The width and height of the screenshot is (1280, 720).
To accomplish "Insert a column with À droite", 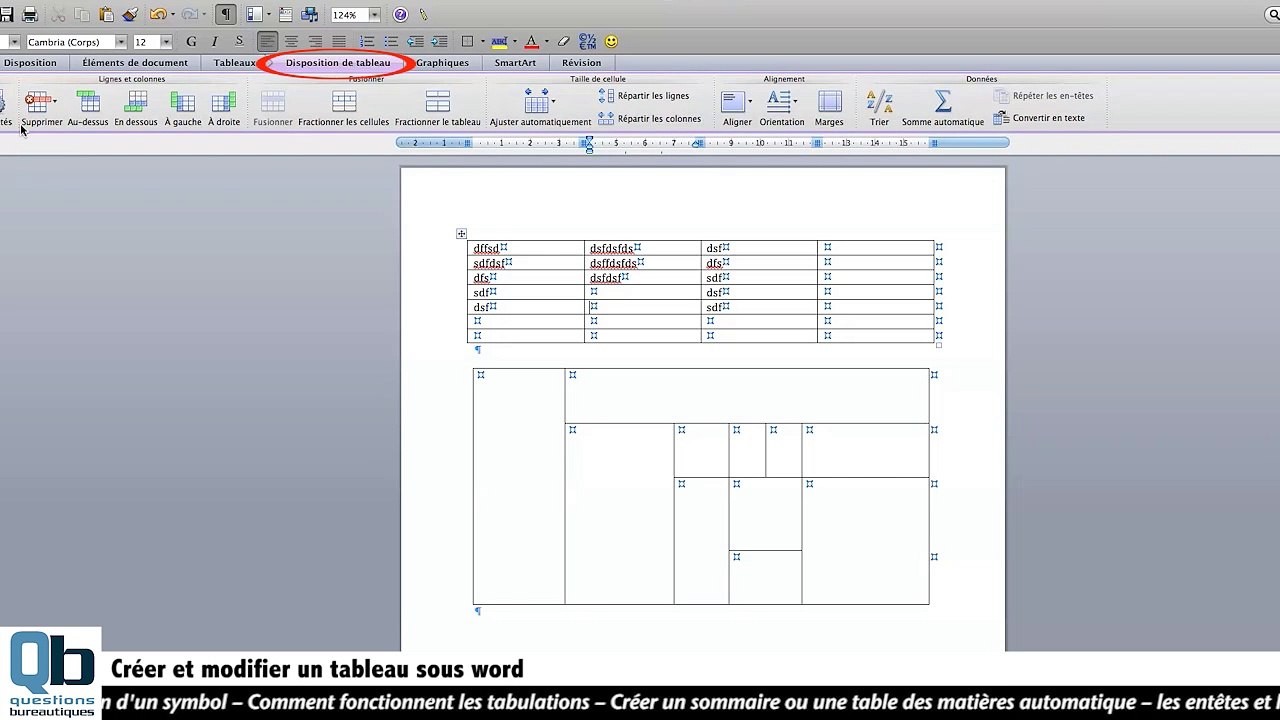I will coord(224,108).
